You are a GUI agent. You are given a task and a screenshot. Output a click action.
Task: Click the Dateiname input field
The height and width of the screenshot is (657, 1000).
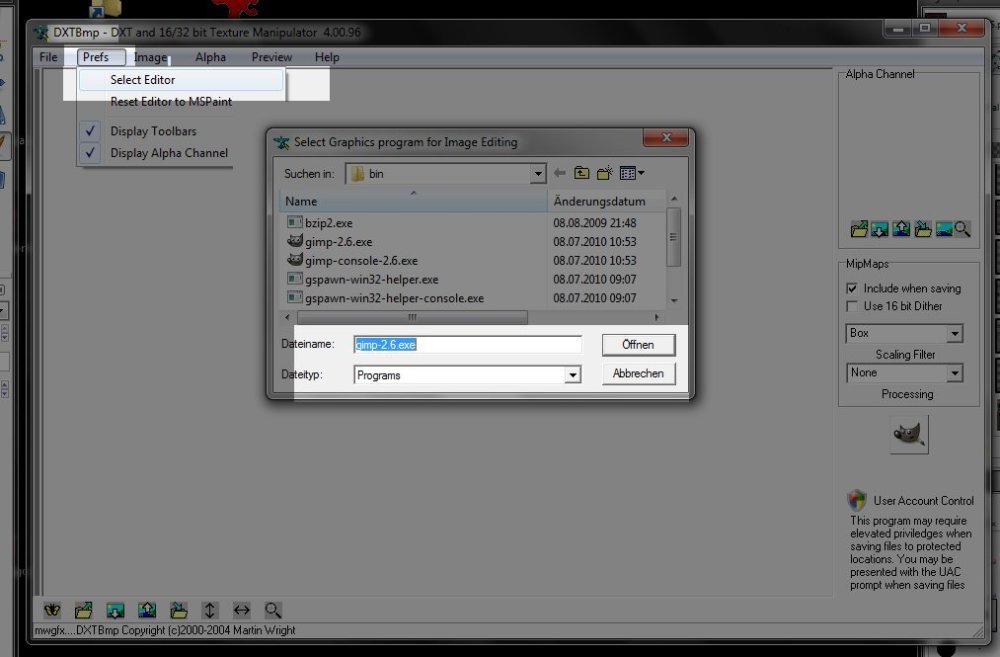[467, 344]
